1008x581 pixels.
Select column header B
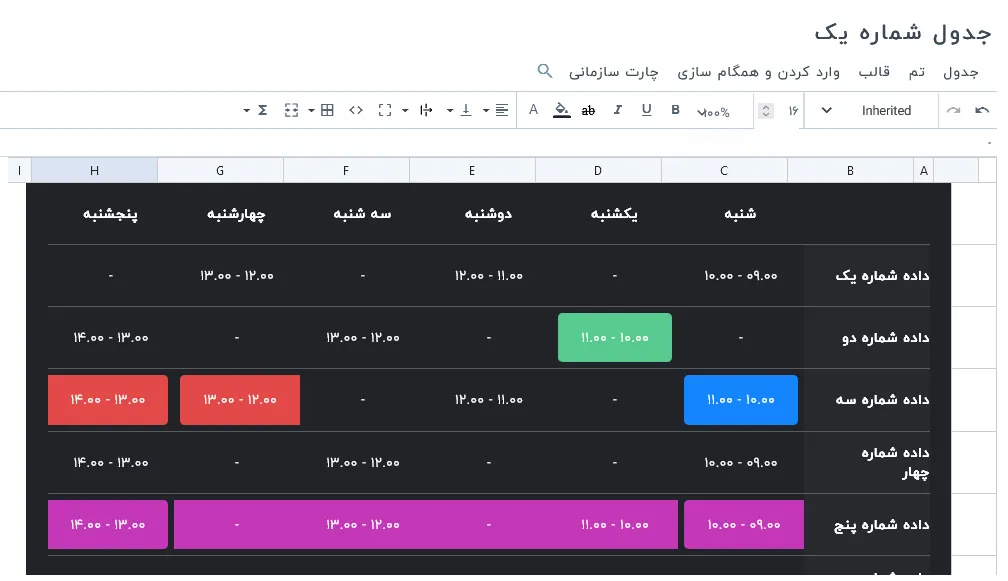pos(850,170)
